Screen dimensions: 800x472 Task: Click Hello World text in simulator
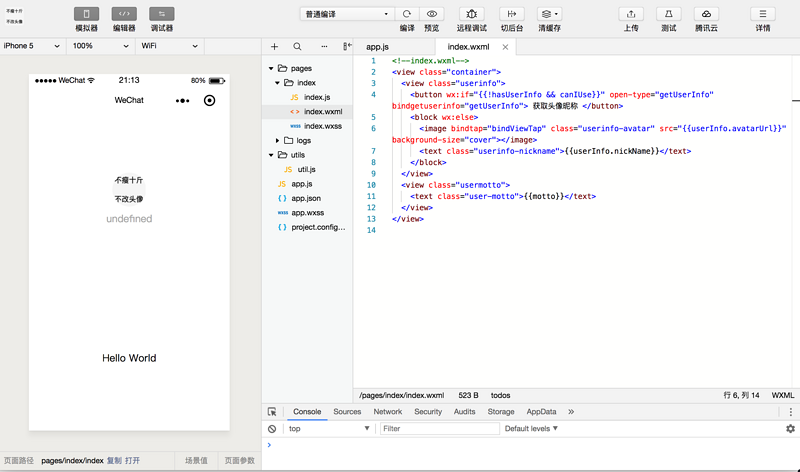pos(129,358)
